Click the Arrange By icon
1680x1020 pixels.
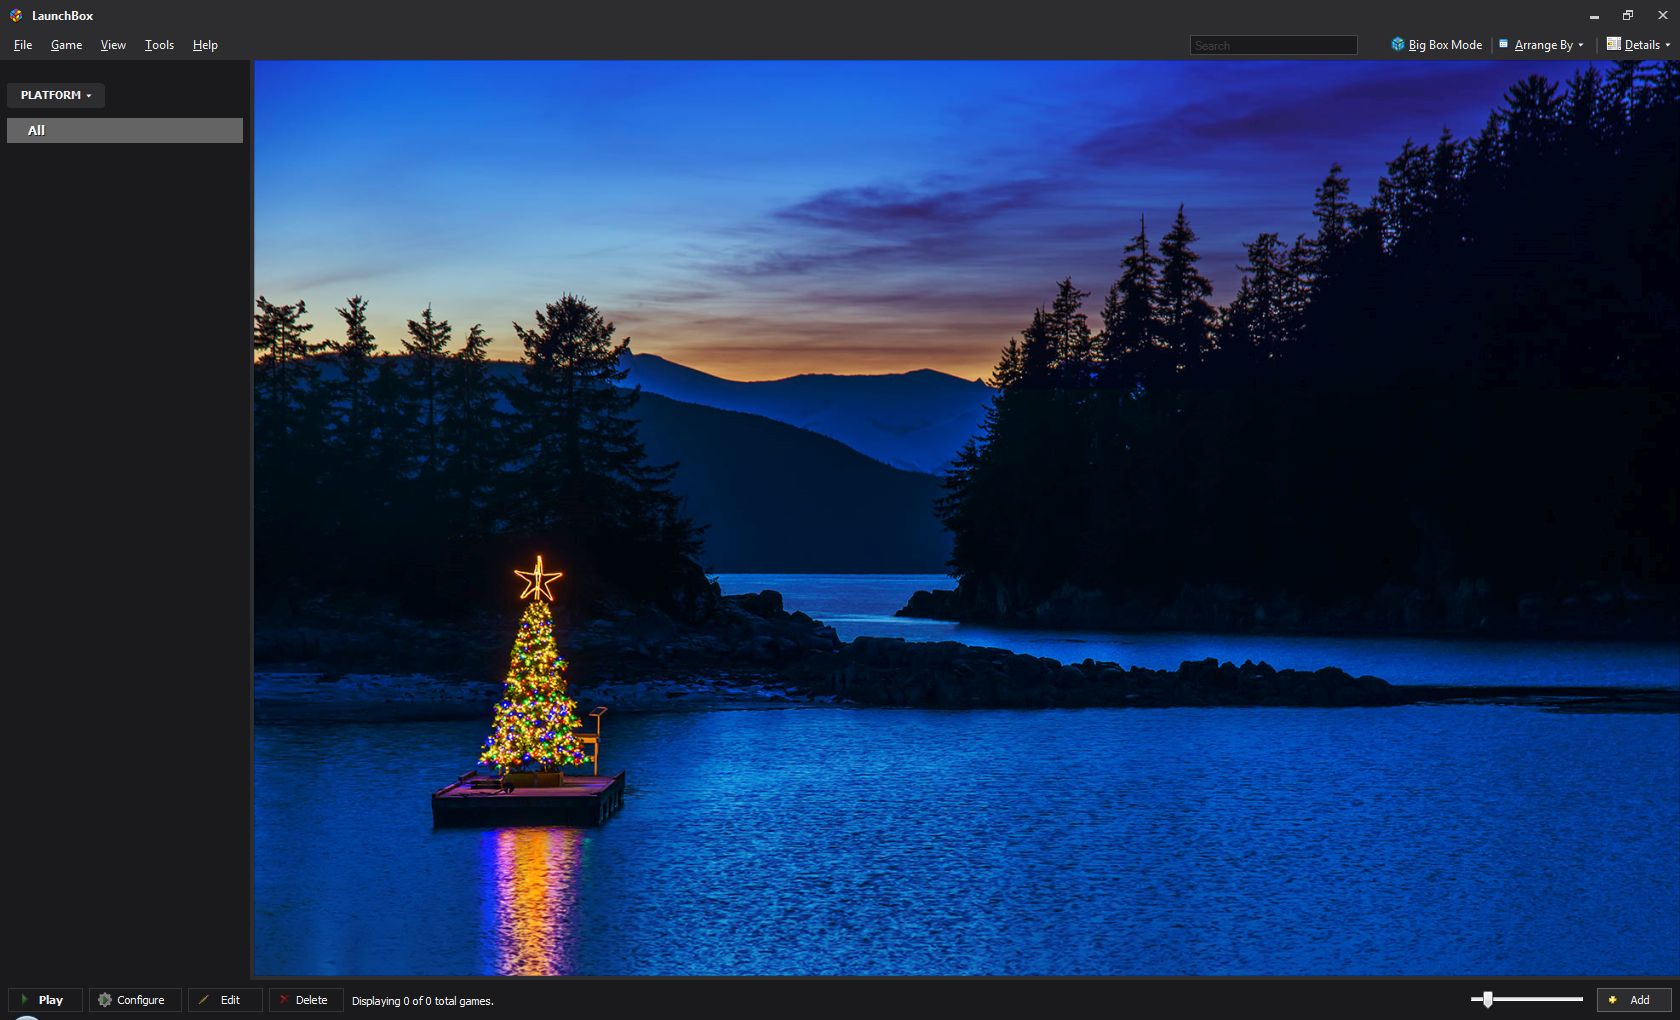coord(1503,44)
